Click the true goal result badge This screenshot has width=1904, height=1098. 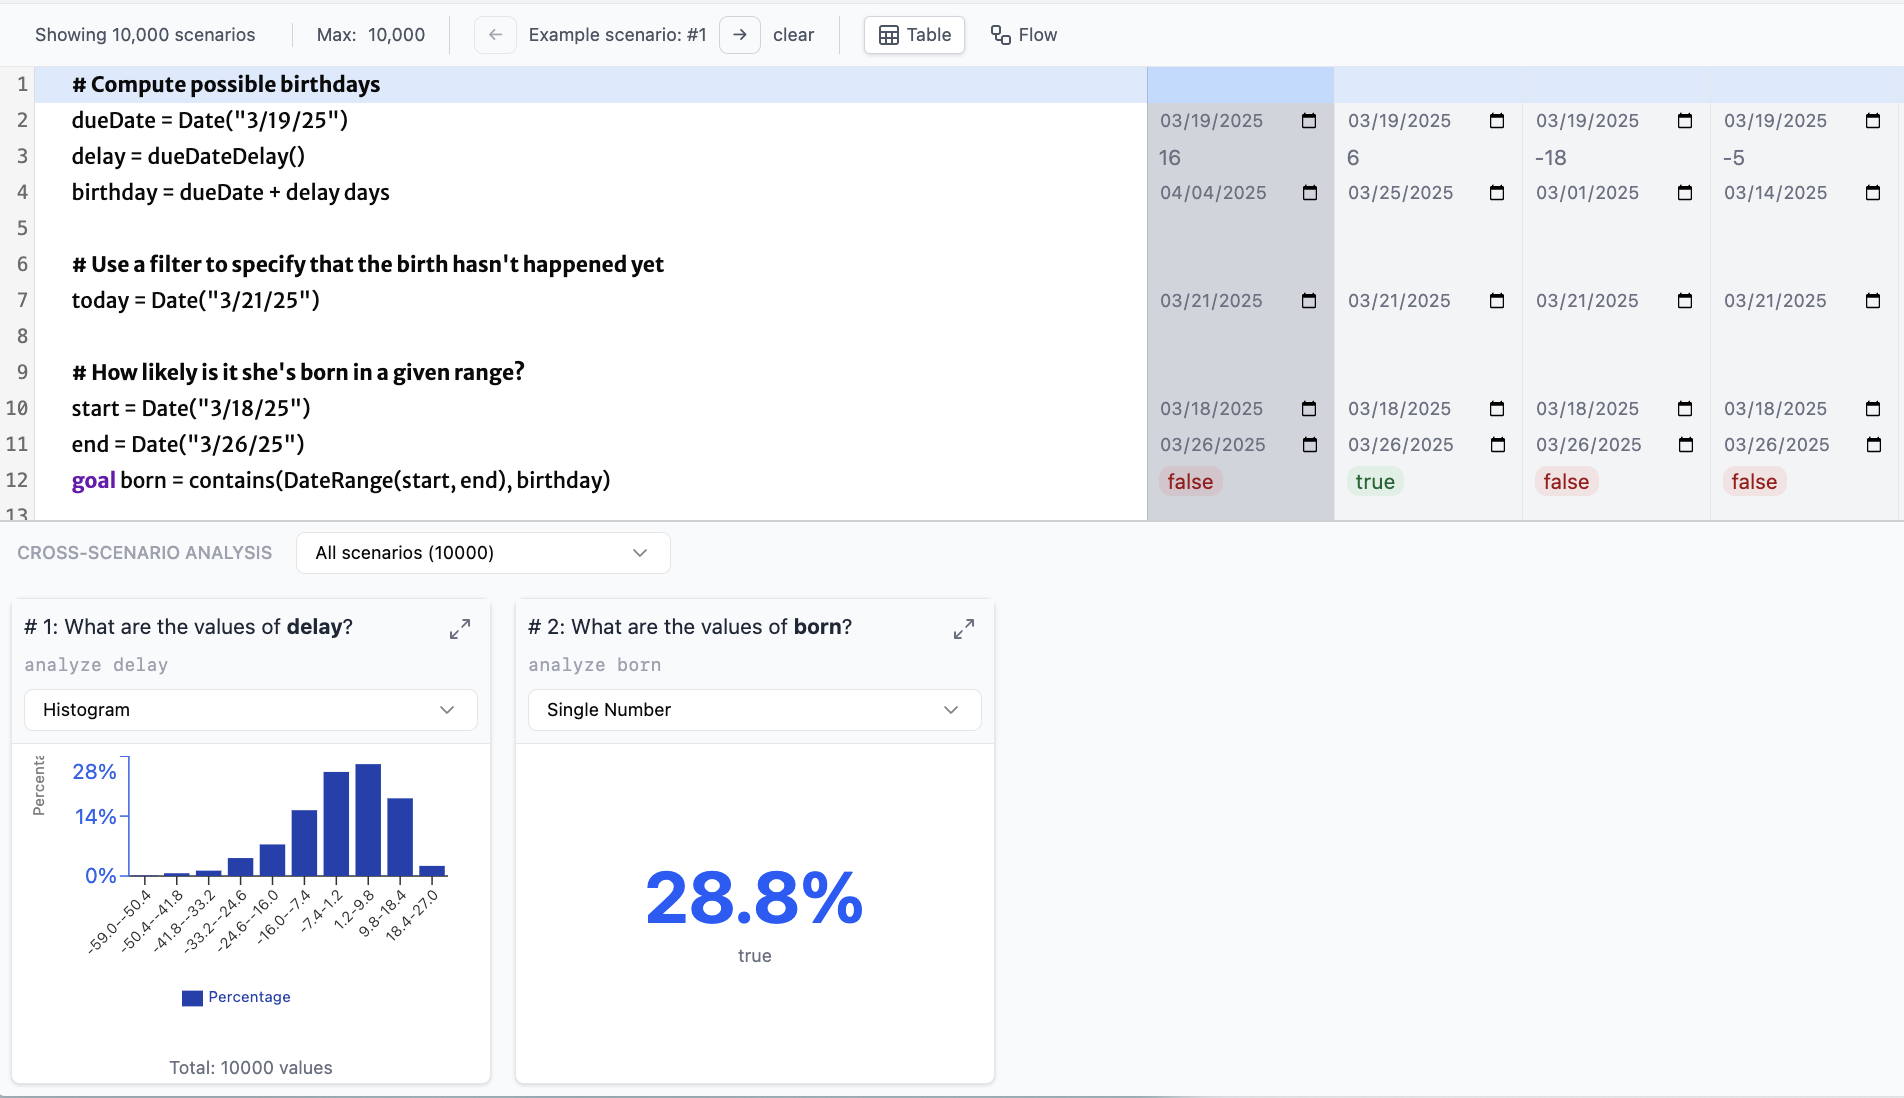(x=1374, y=482)
